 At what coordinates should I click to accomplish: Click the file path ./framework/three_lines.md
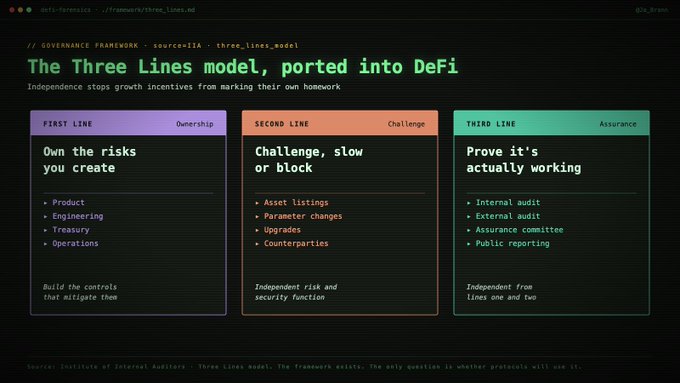pos(148,10)
